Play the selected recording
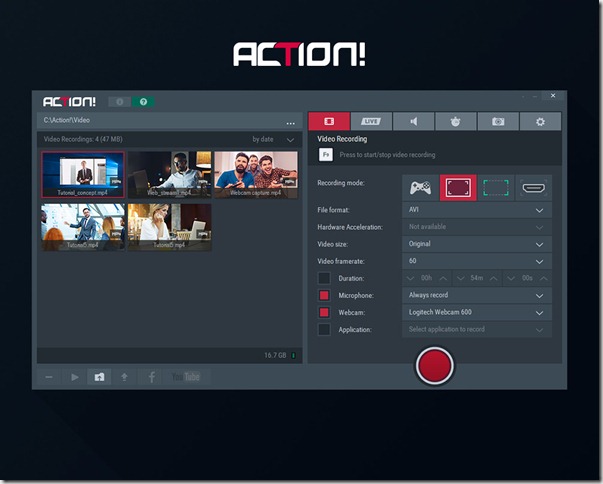 tap(74, 377)
